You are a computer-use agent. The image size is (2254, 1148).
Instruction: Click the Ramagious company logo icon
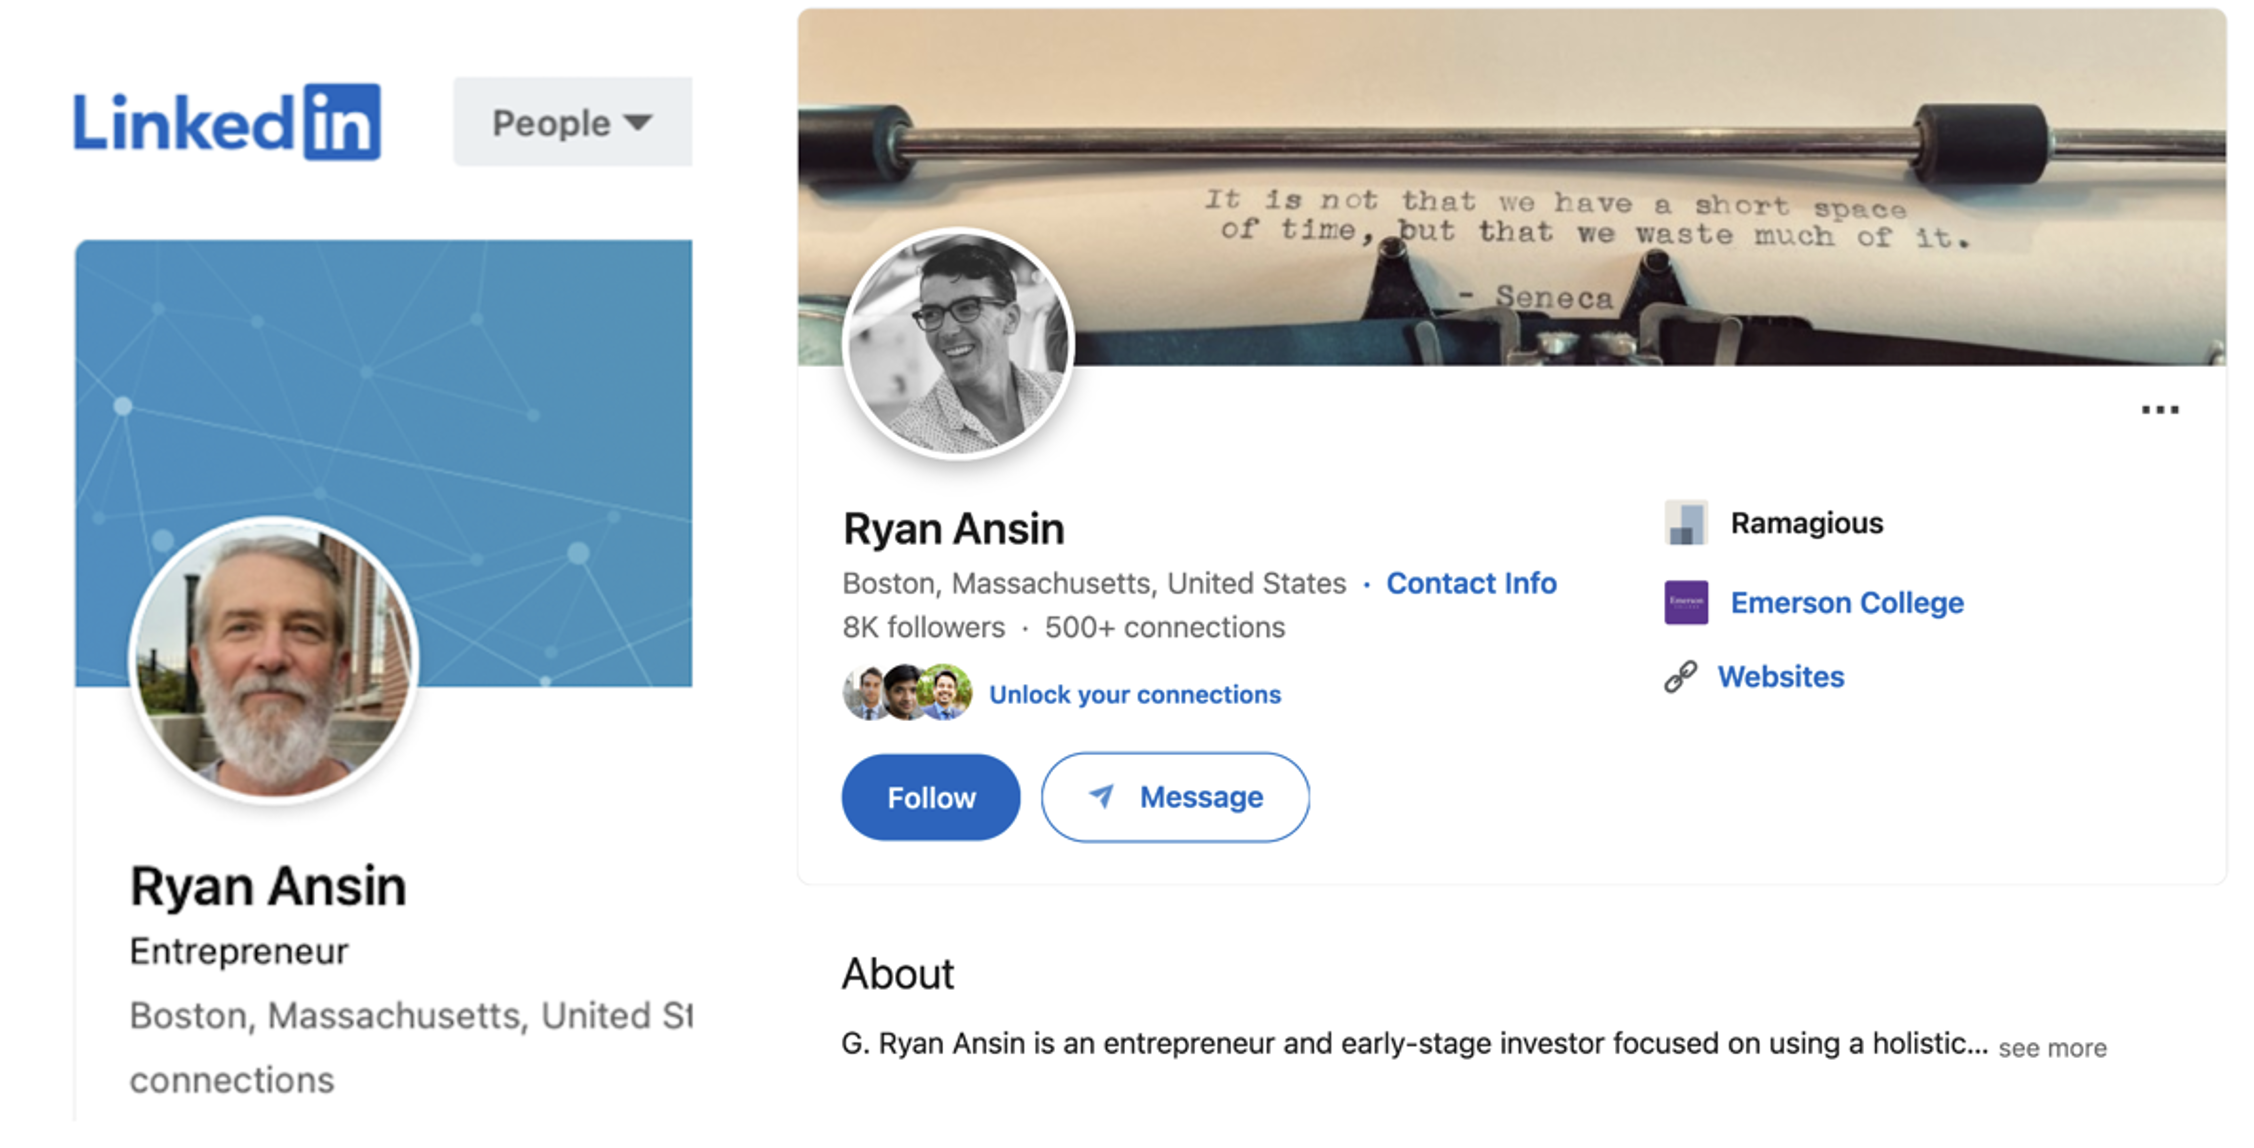[1686, 523]
